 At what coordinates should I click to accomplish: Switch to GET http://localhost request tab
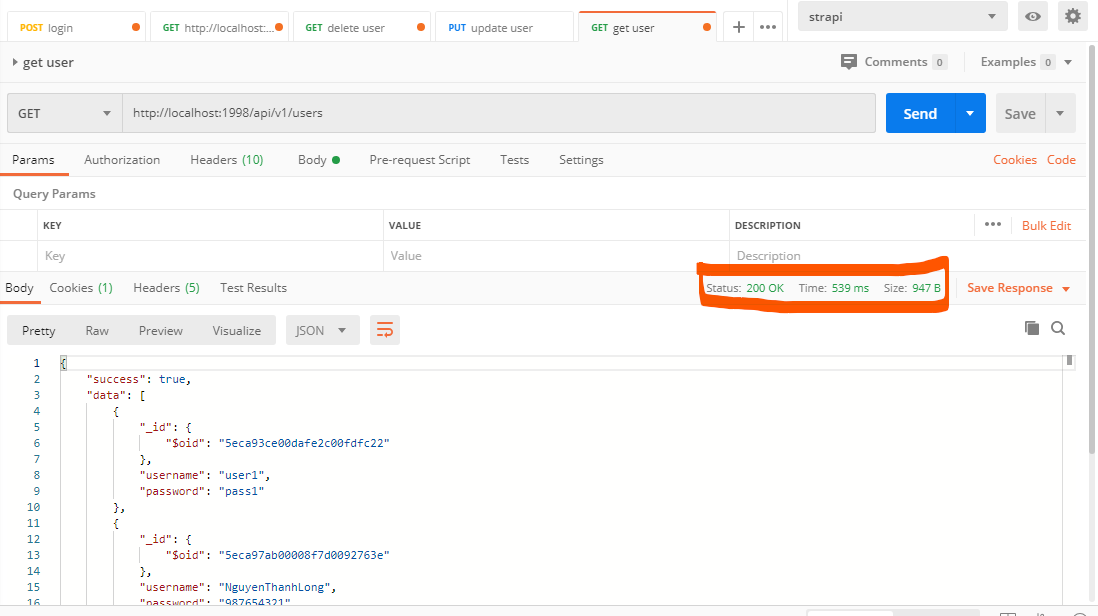tap(219, 28)
